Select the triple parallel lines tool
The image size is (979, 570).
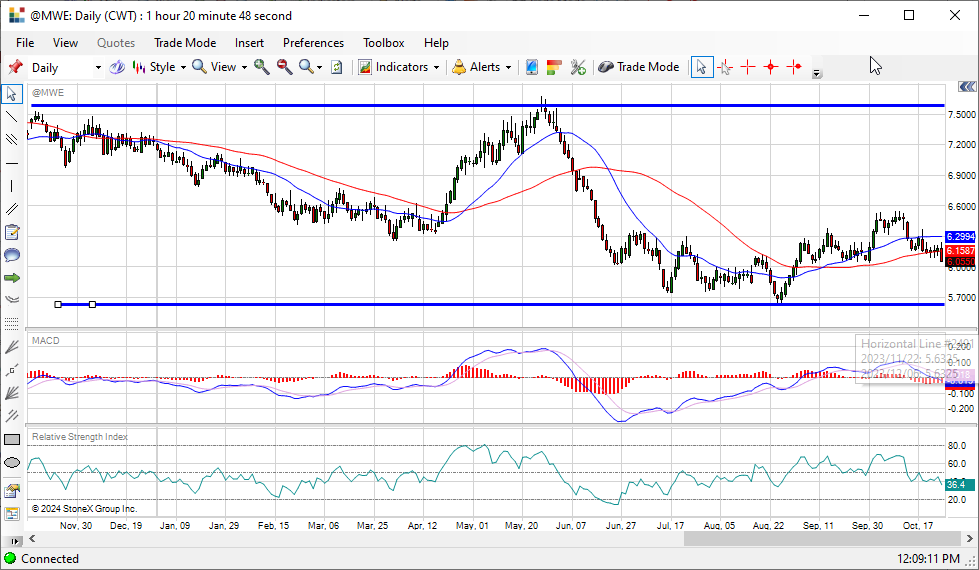point(11,139)
